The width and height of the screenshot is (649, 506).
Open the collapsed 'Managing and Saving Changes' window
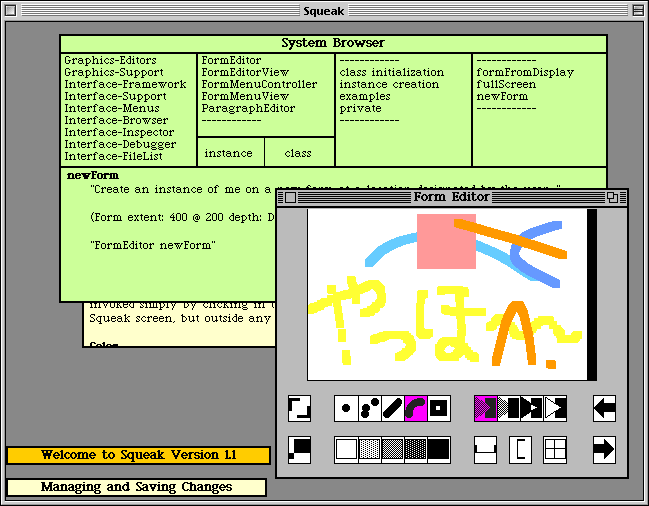coord(136,487)
